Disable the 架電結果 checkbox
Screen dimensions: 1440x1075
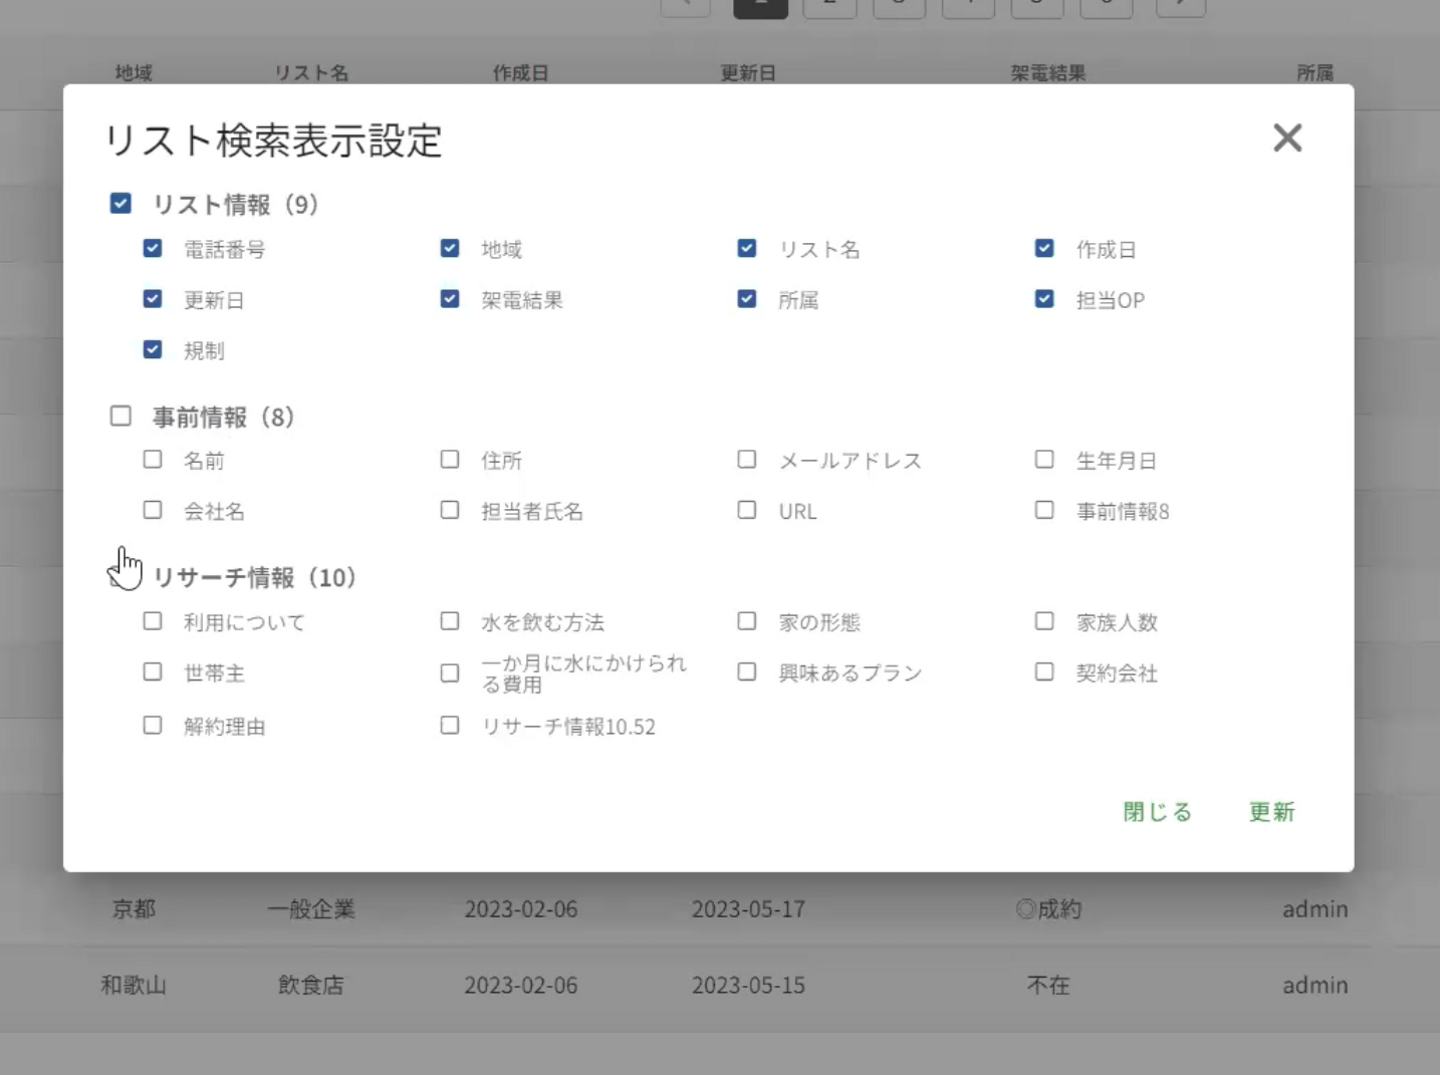450,299
